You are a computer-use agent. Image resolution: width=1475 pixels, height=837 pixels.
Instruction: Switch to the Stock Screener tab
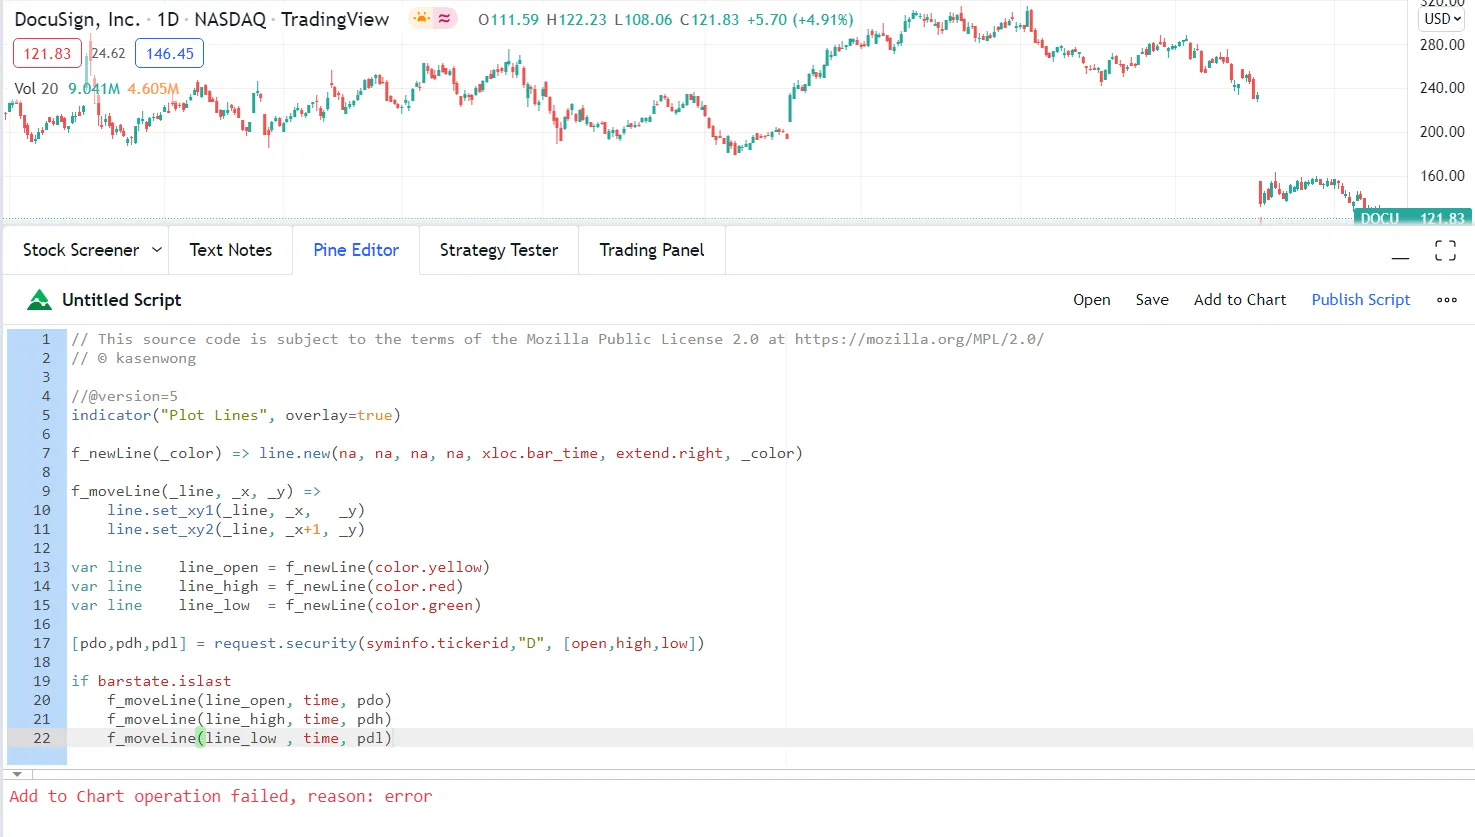click(81, 250)
